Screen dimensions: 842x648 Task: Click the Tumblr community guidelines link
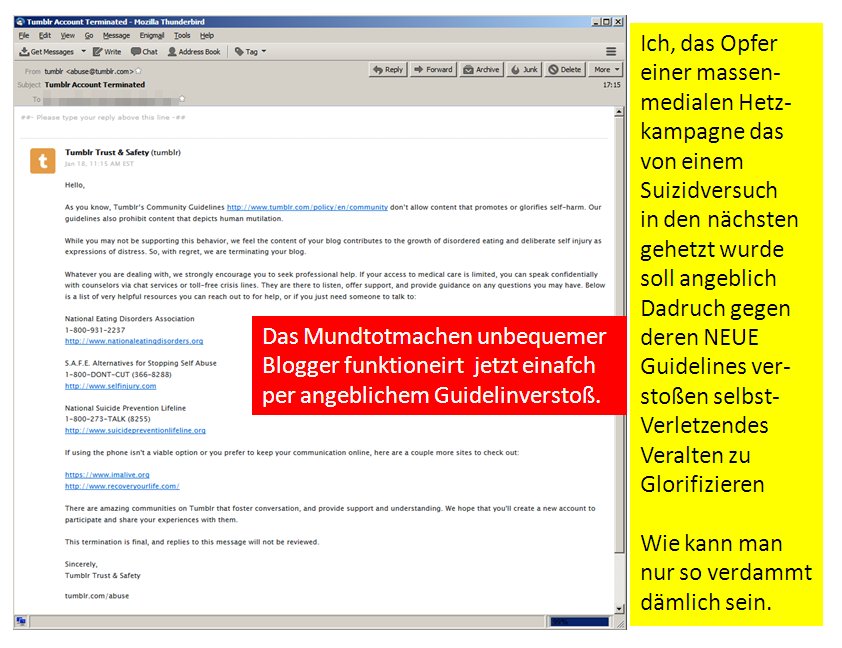[307, 207]
